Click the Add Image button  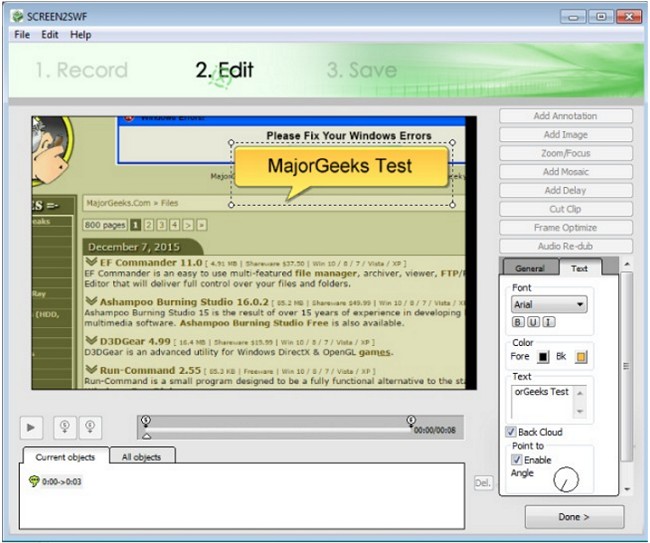pyautogui.click(x=566, y=135)
